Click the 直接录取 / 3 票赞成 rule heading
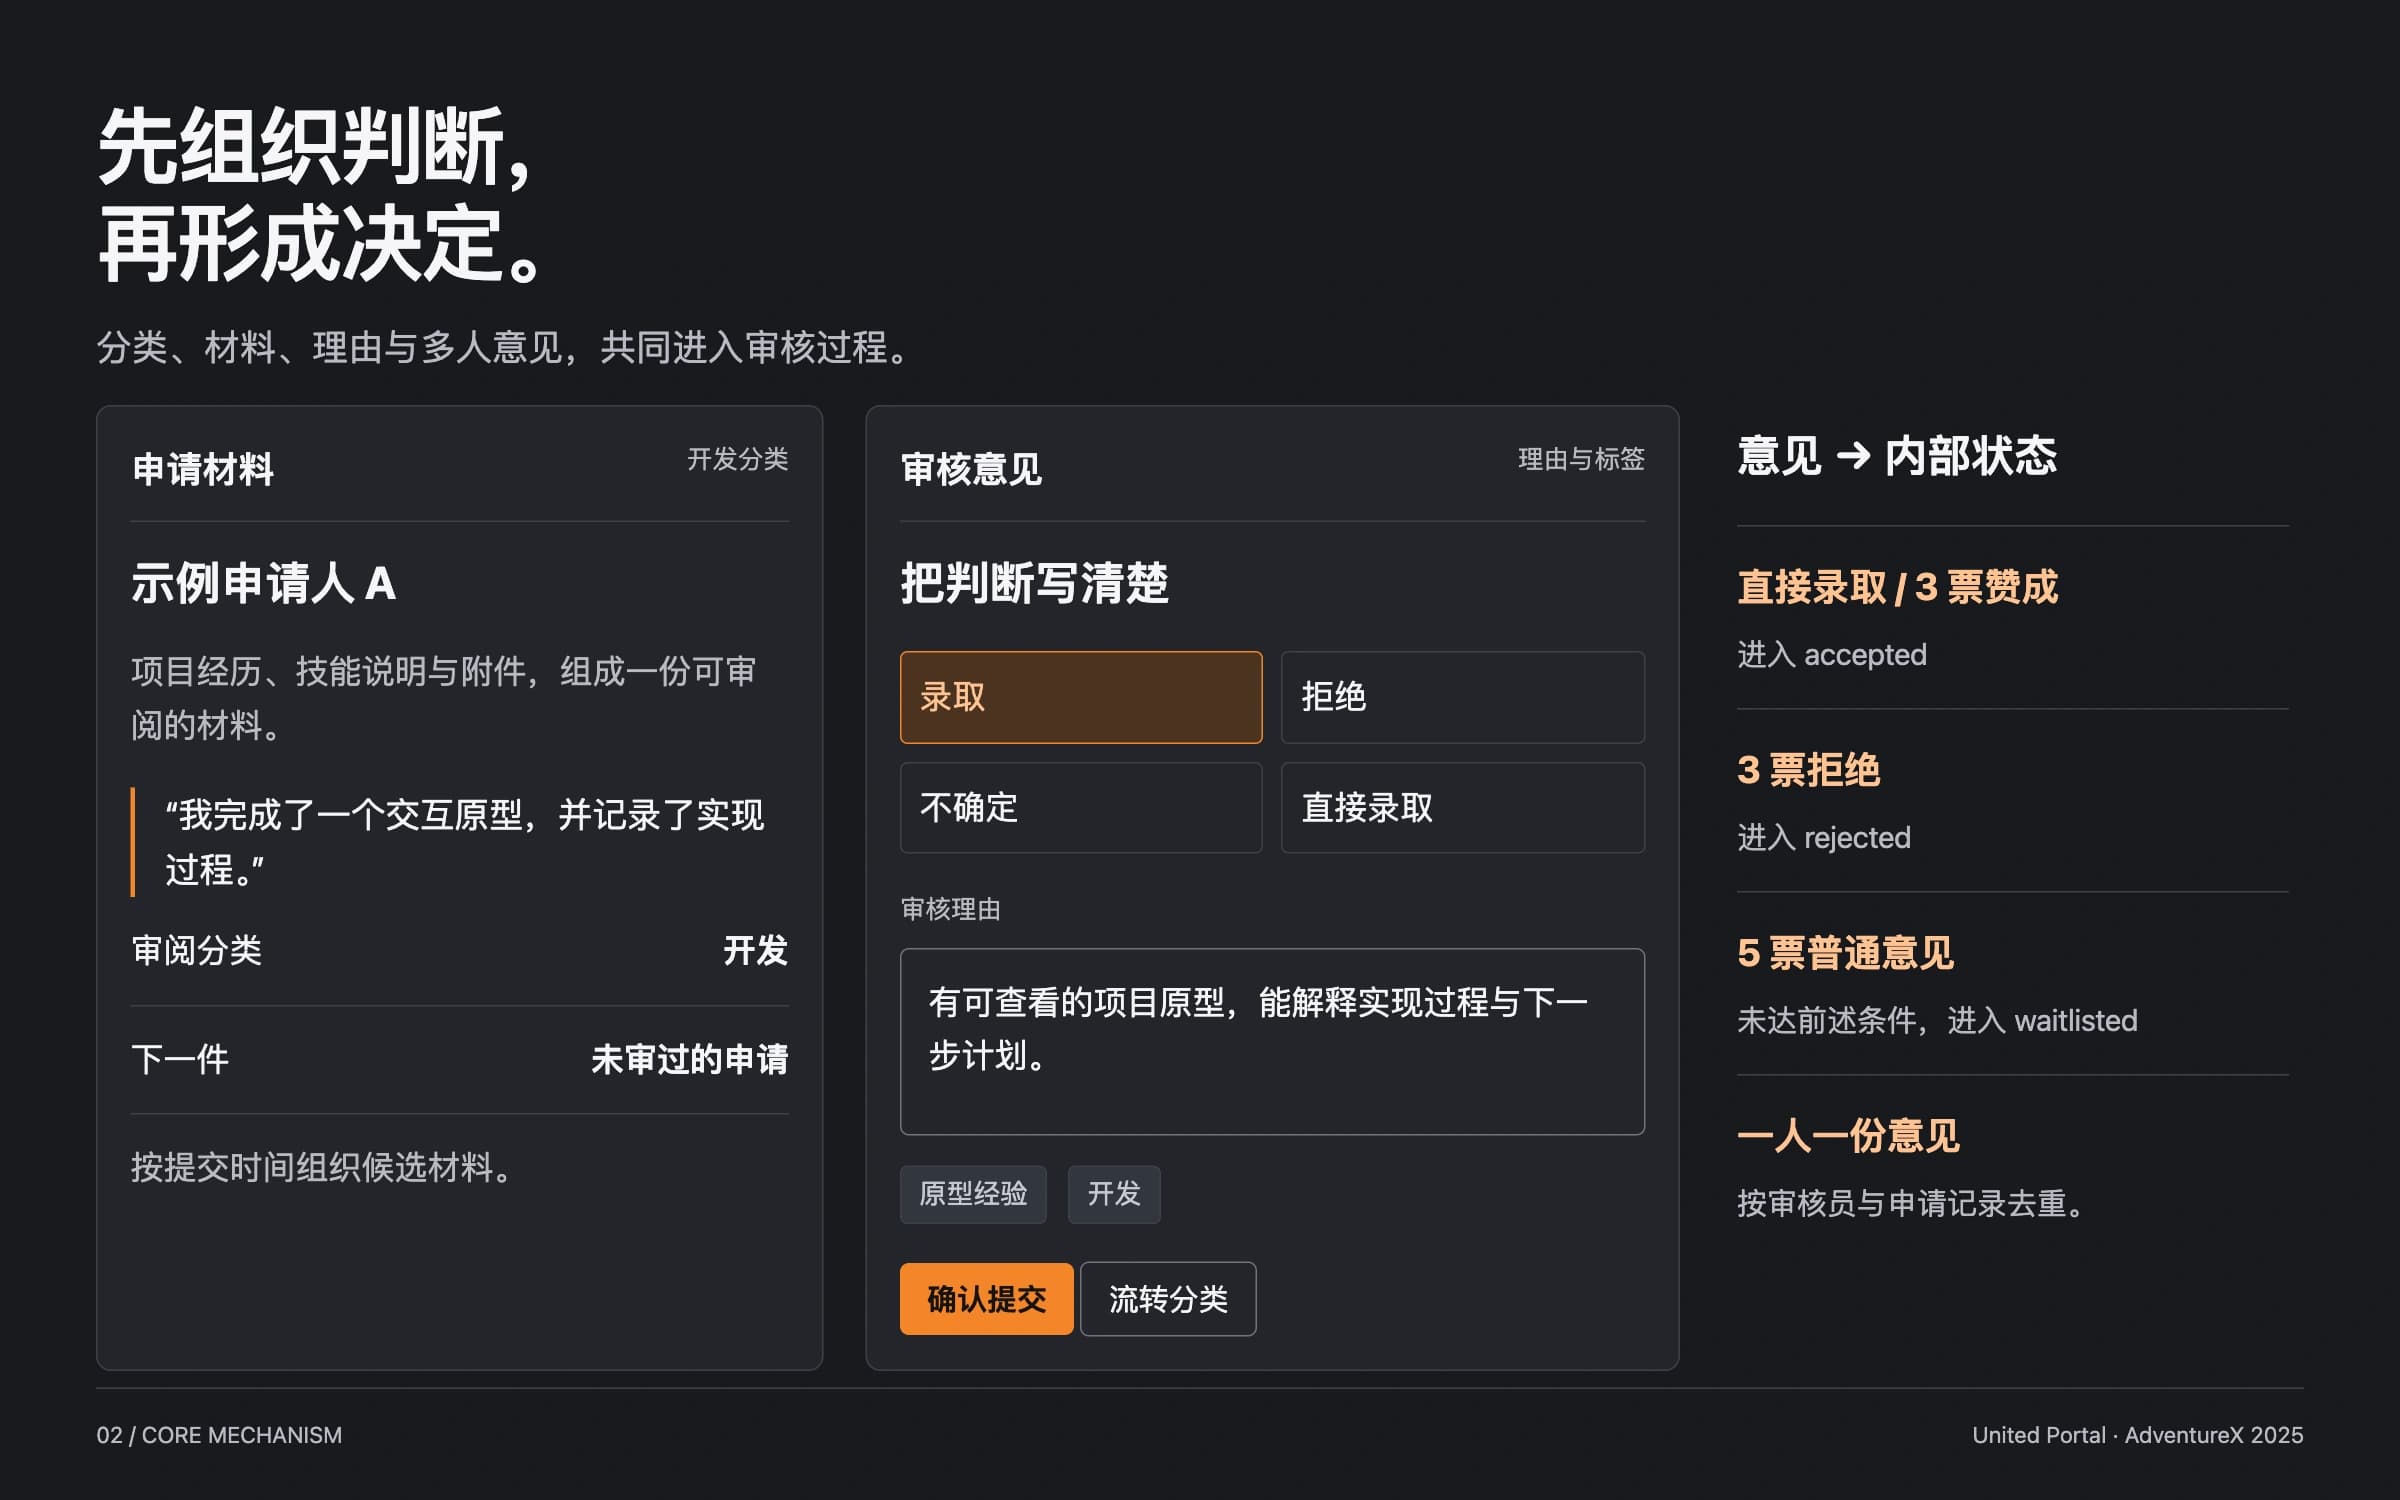The width and height of the screenshot is (2400, 1500). coord(1897,587)
